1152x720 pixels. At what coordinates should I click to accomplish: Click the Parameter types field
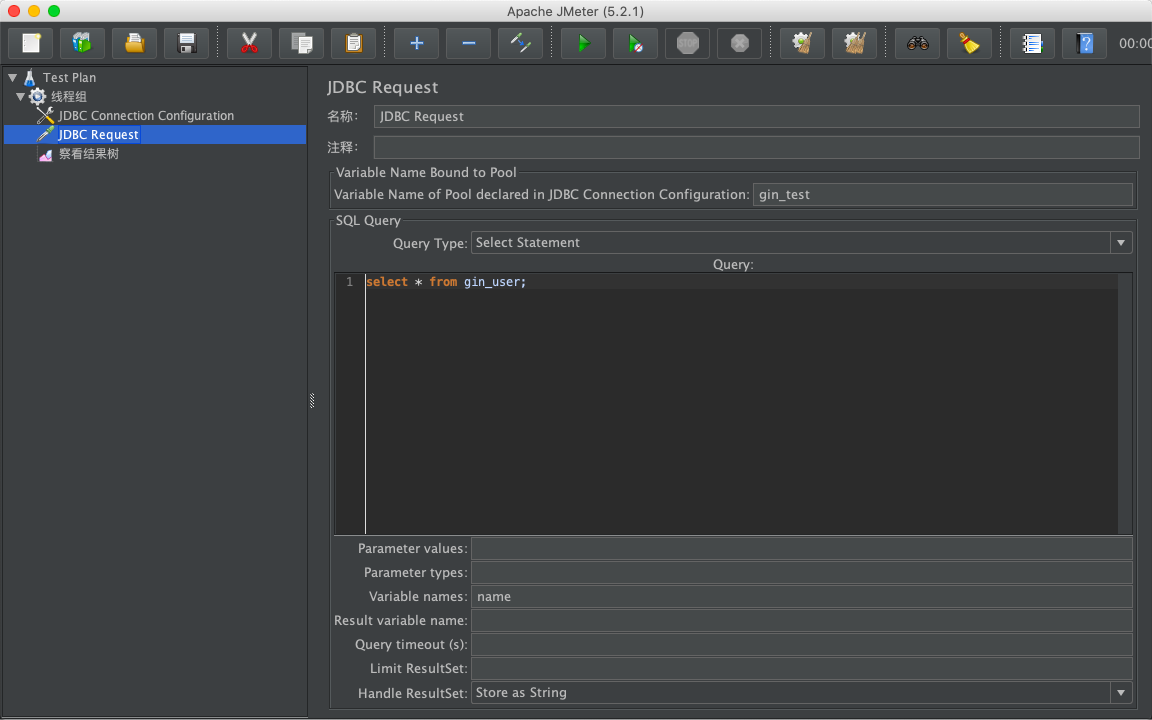coord(801,572)
